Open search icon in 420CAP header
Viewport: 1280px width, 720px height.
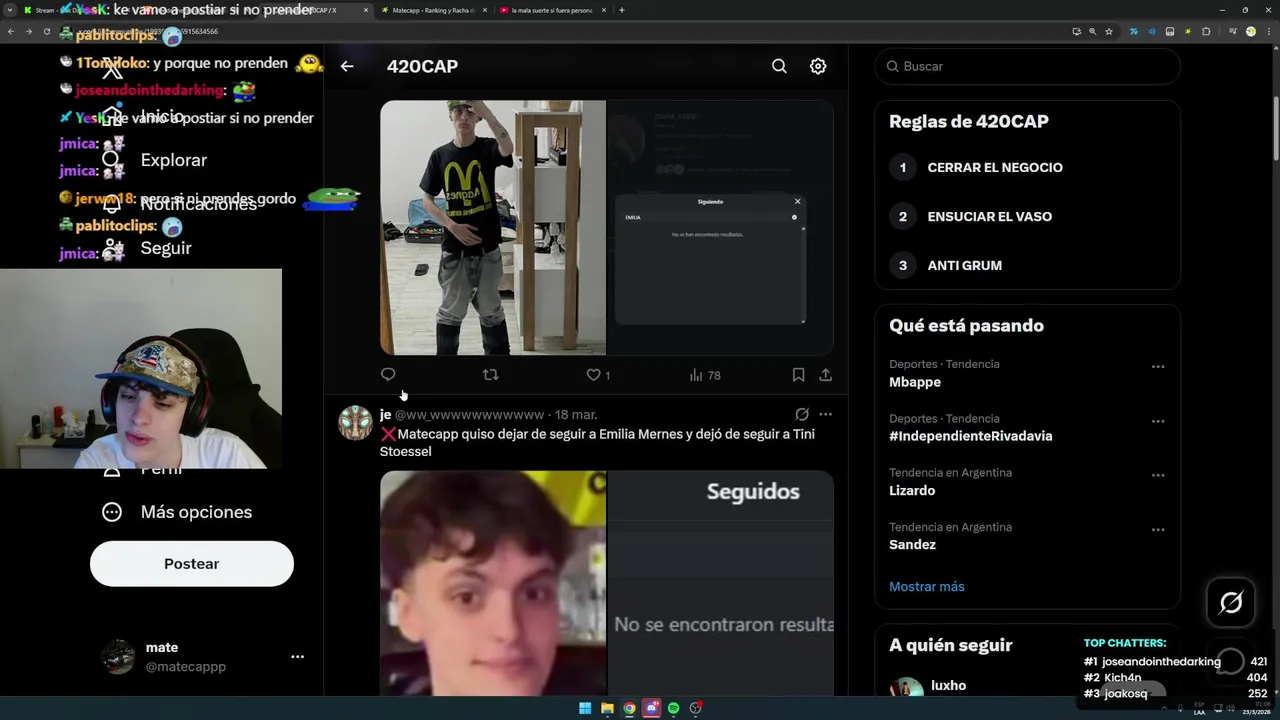(779, 66)
